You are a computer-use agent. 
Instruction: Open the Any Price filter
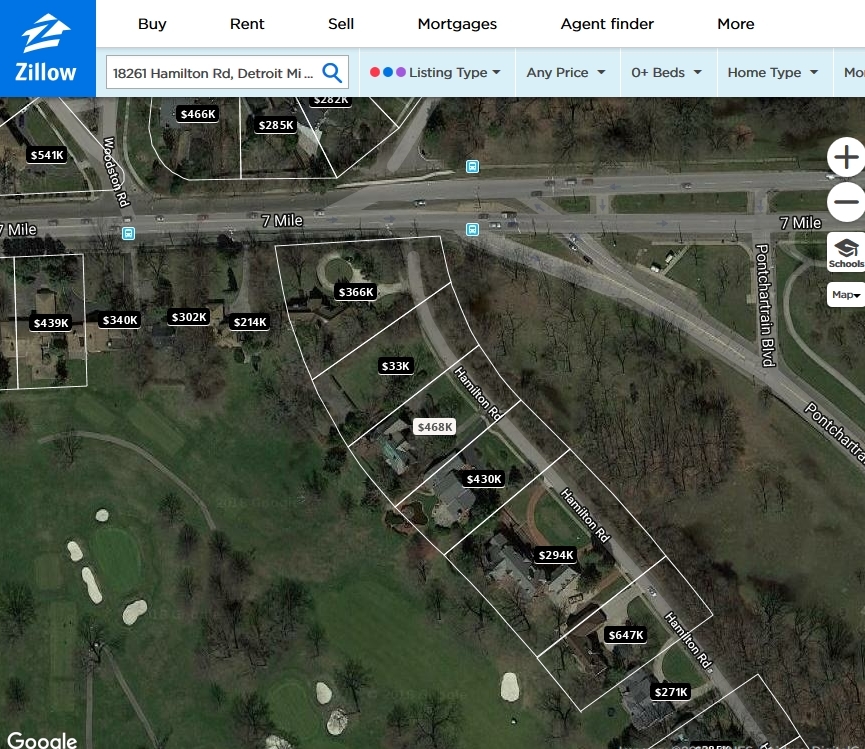point(567,72)
